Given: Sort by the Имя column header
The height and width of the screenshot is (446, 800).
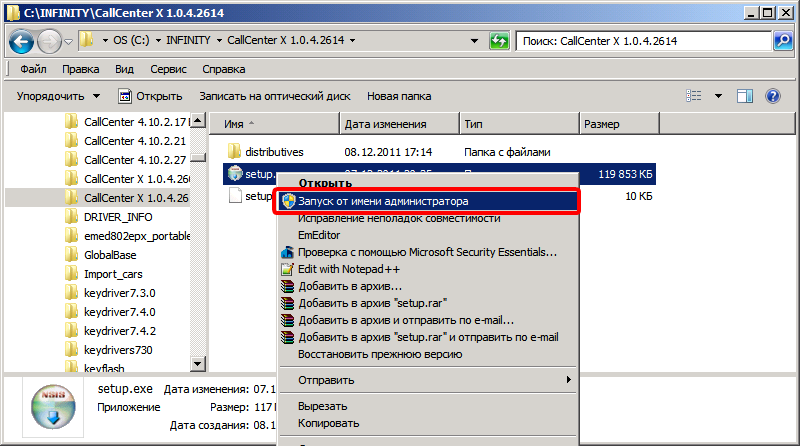Looking at the screenshot, I should tap(274, 124).
